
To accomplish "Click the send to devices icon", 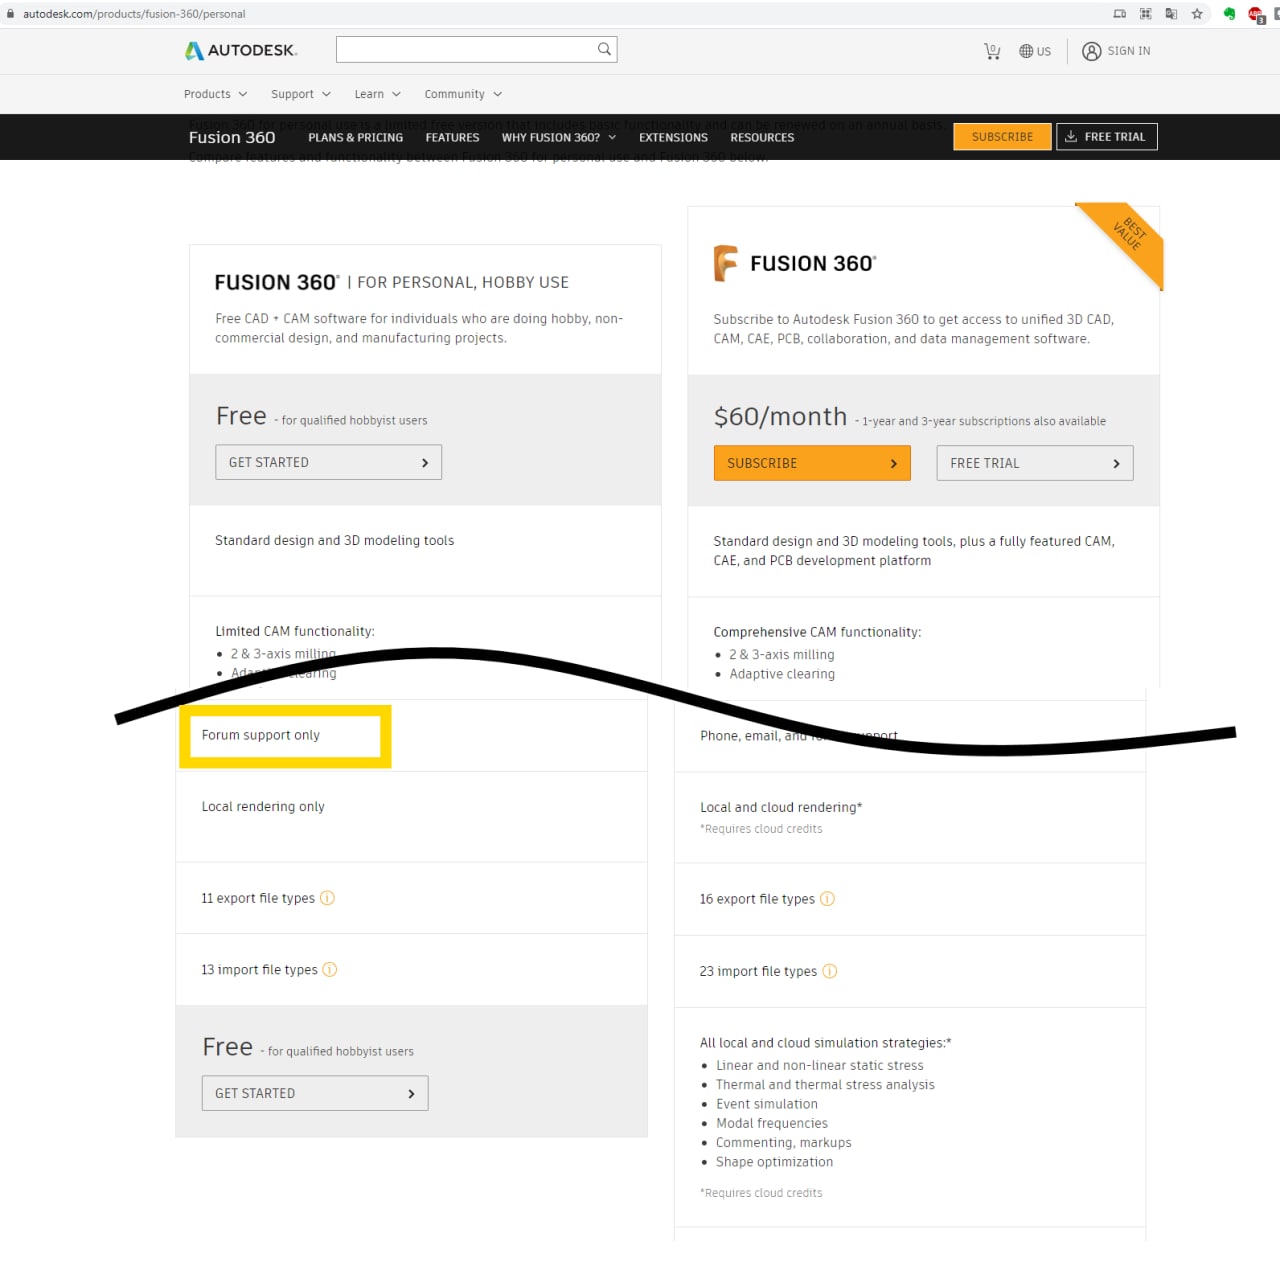I will [1119, 14].
